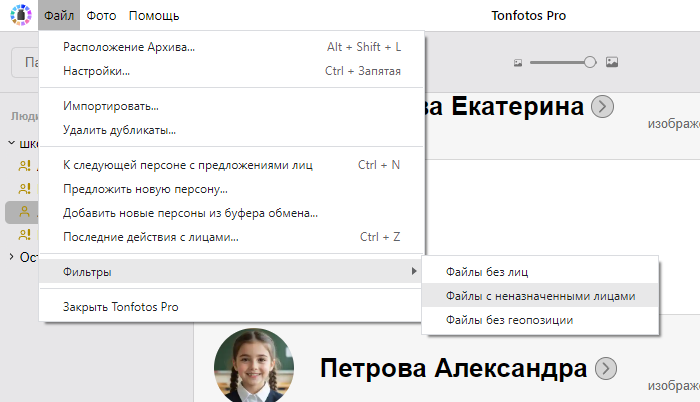Open Екатерина's page via round arrow icon
The width and height of the screenshot is (700, 402).
[x=603, y=107]
